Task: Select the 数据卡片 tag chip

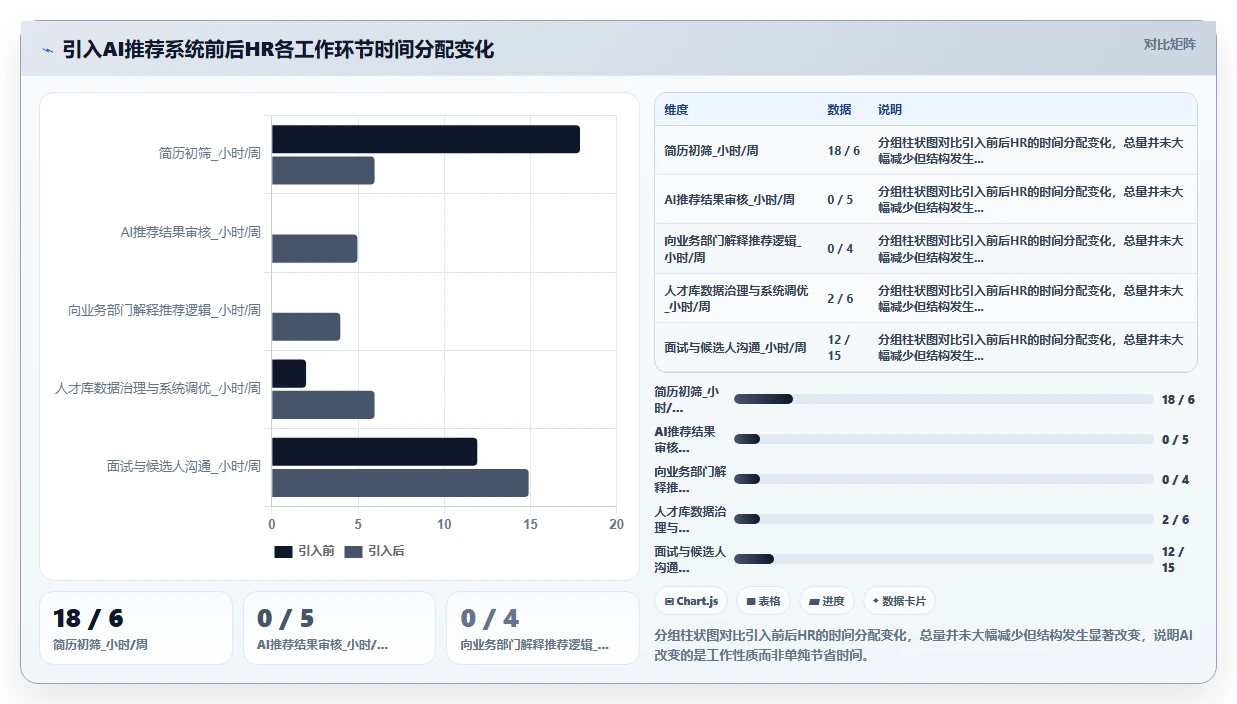Action: (x=899, y=601)
